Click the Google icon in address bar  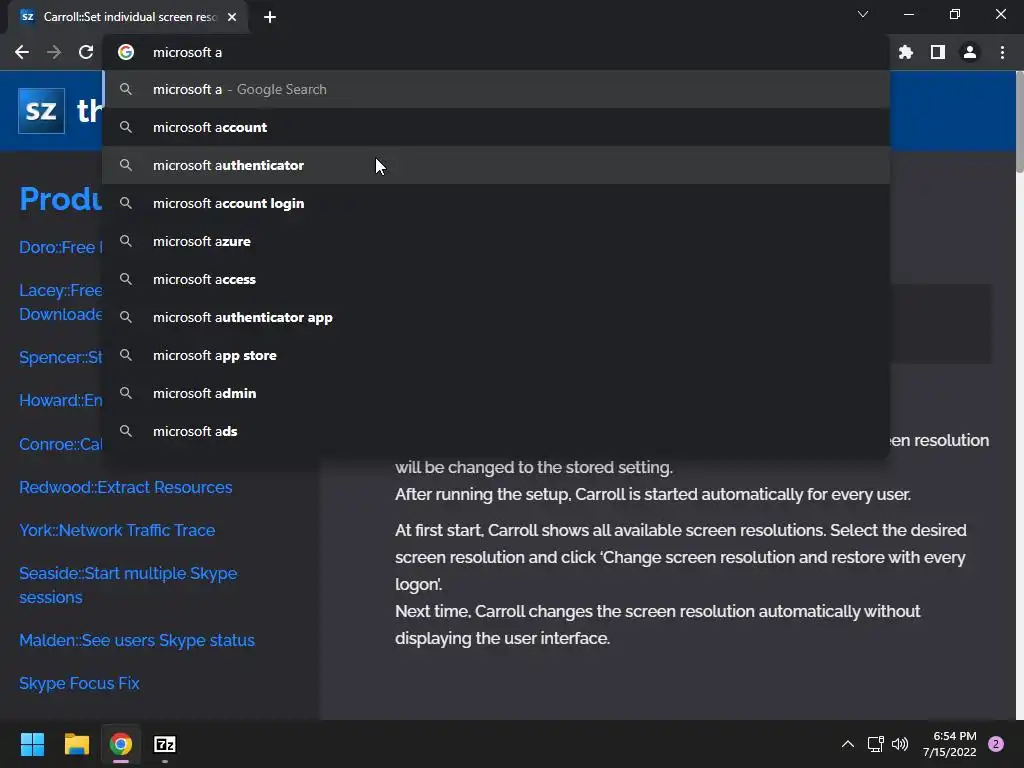coord(126,52)
